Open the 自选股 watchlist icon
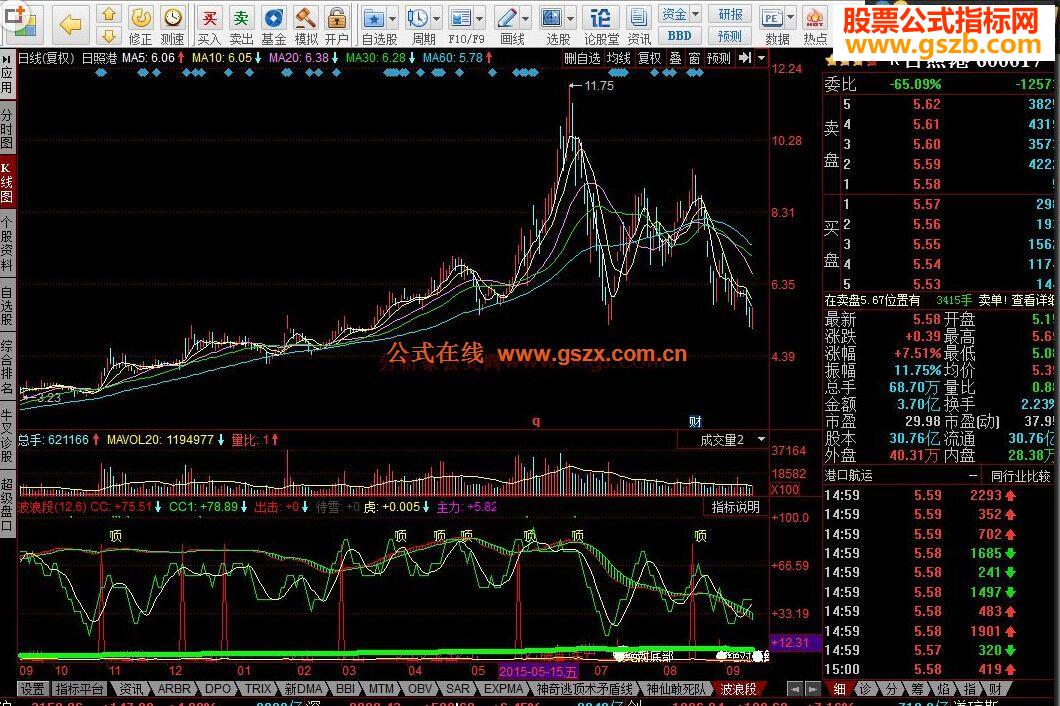 click(374, 24)
